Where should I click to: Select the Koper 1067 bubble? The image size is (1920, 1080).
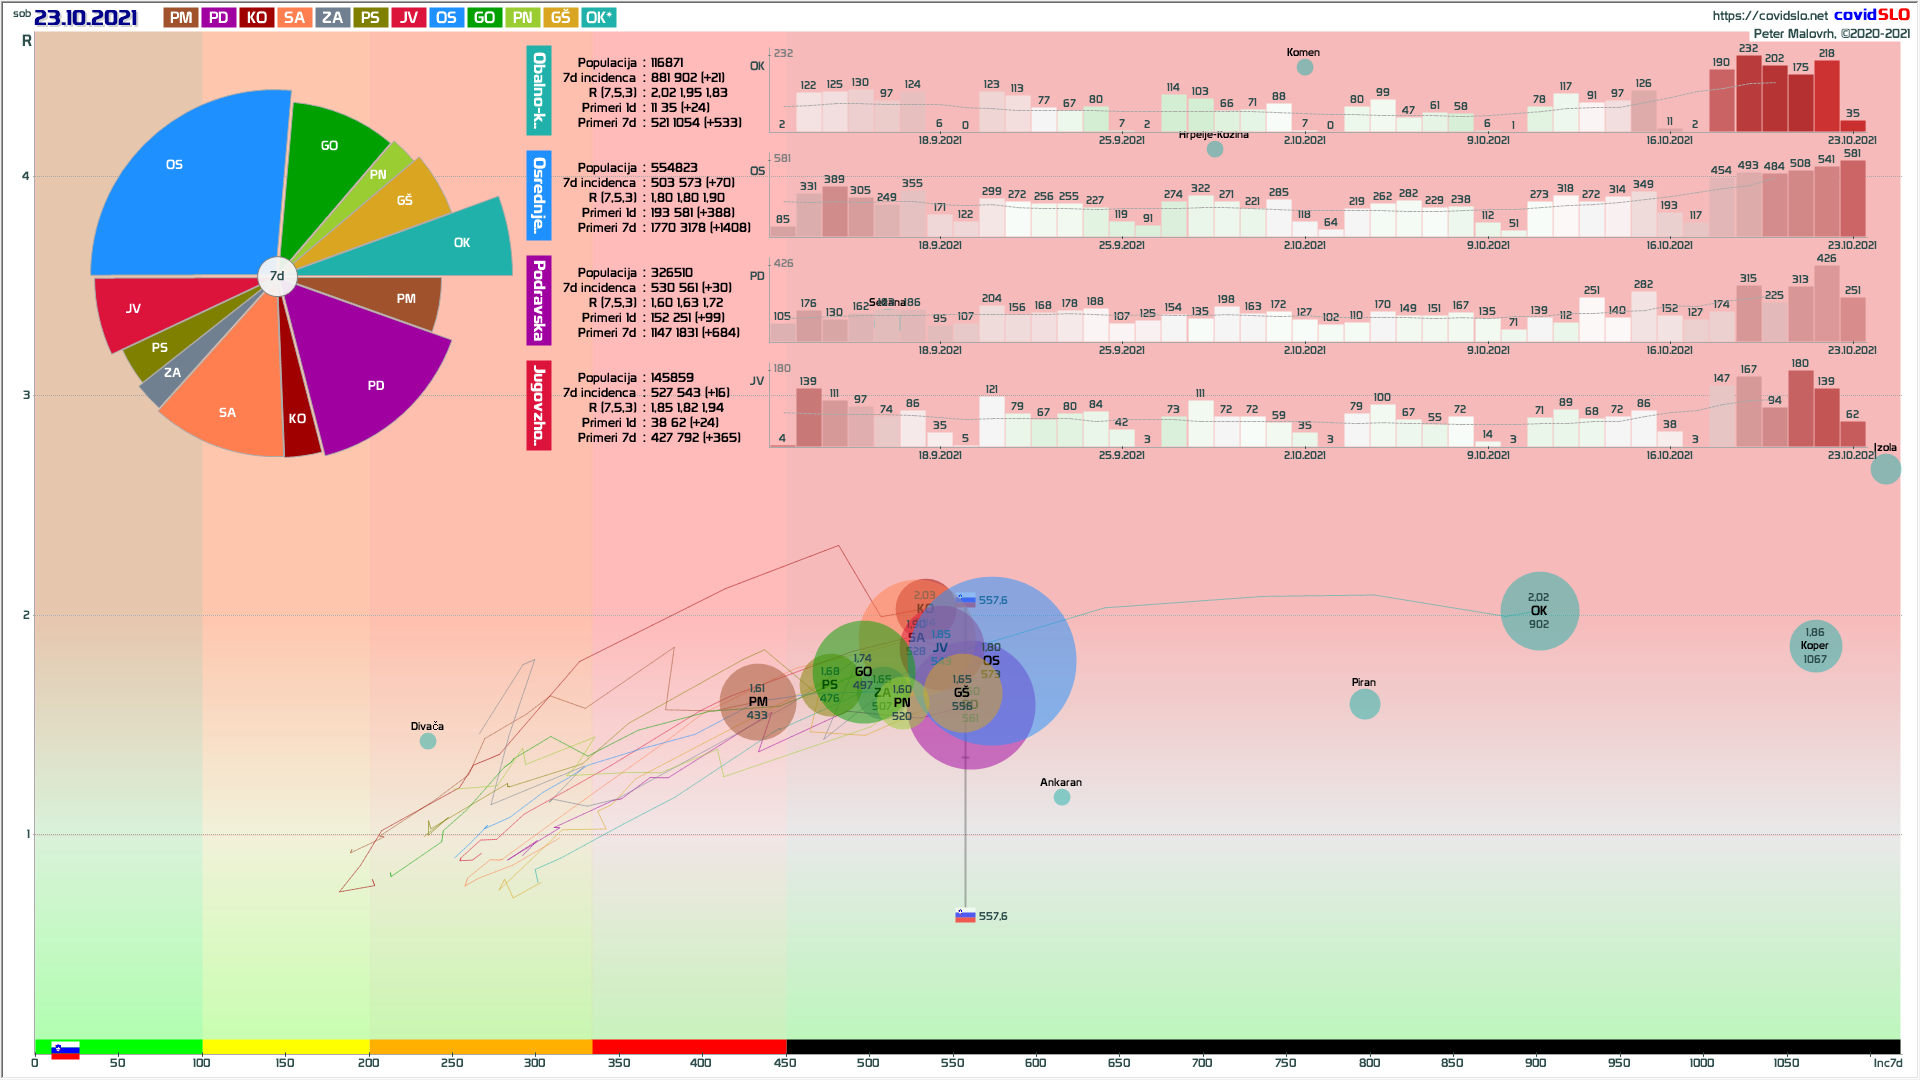1815,646
